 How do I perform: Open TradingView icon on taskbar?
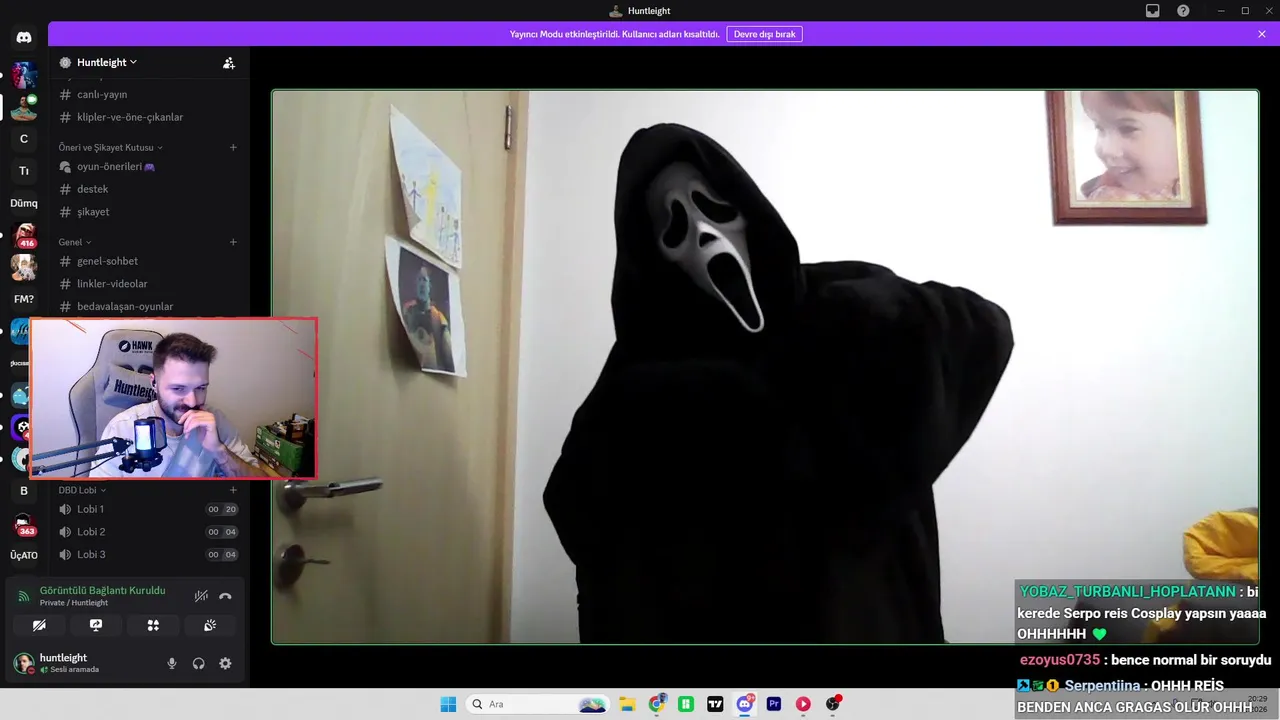715,704
